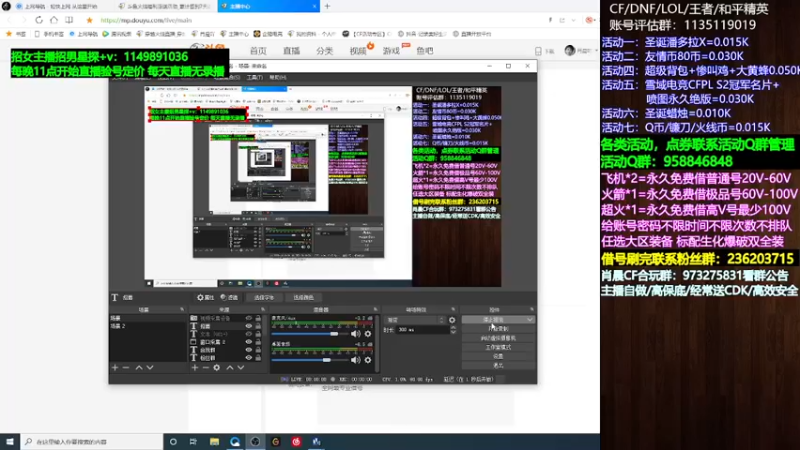Go to Douyu 鱼吧 nav tab
Screen dimensions: 800x450
click(424, 51)
